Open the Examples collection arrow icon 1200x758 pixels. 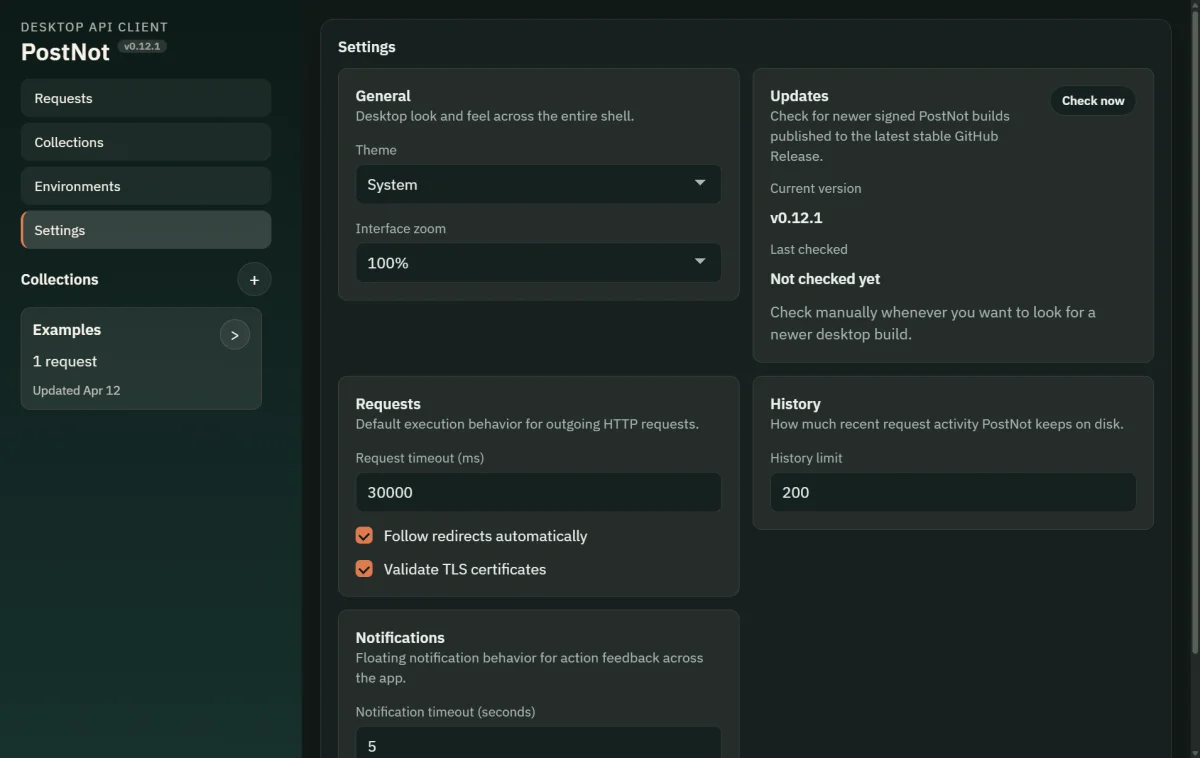coord(235,334)
